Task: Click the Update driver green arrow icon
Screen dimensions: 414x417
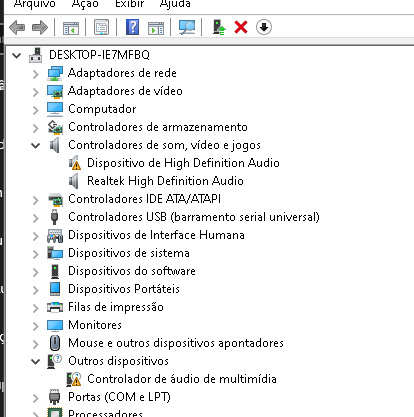Action: coord(219,27)
